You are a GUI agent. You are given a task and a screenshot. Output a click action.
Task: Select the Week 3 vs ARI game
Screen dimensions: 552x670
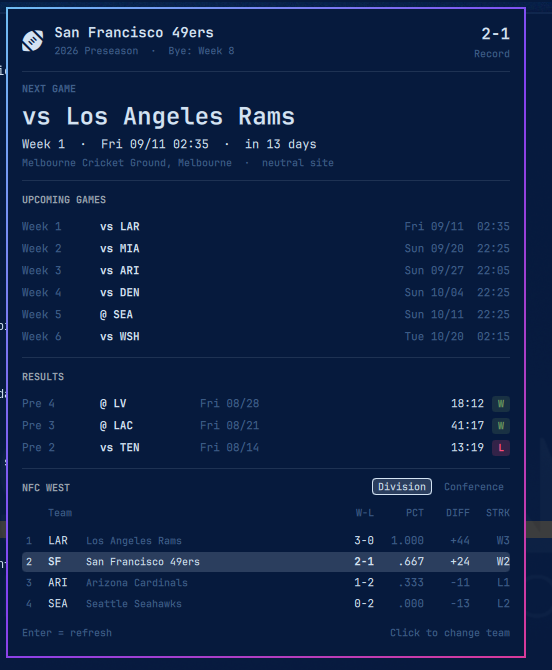266,270
